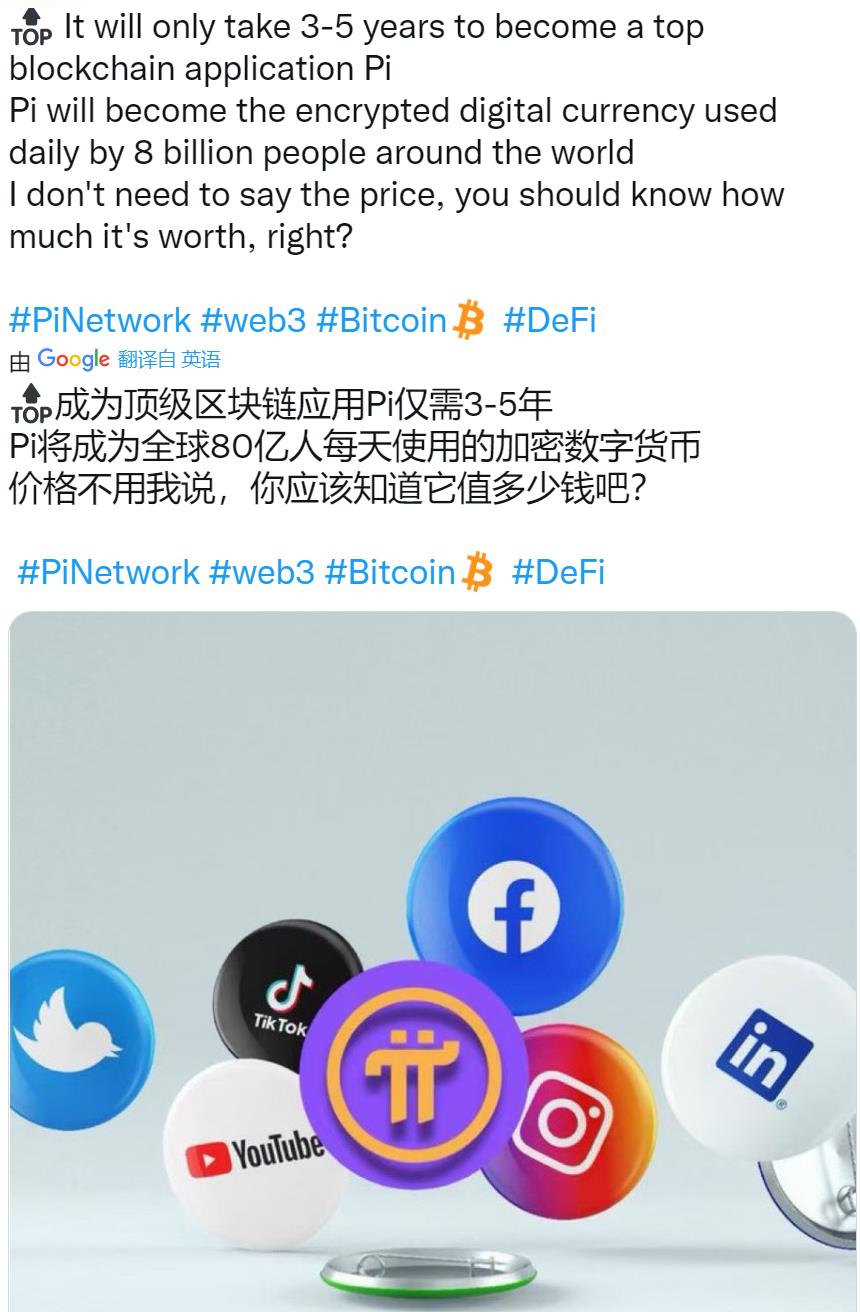Open the #DeFi hashtag in the original tweet
The image size is (860, 1312).
[x=549, y=320]
